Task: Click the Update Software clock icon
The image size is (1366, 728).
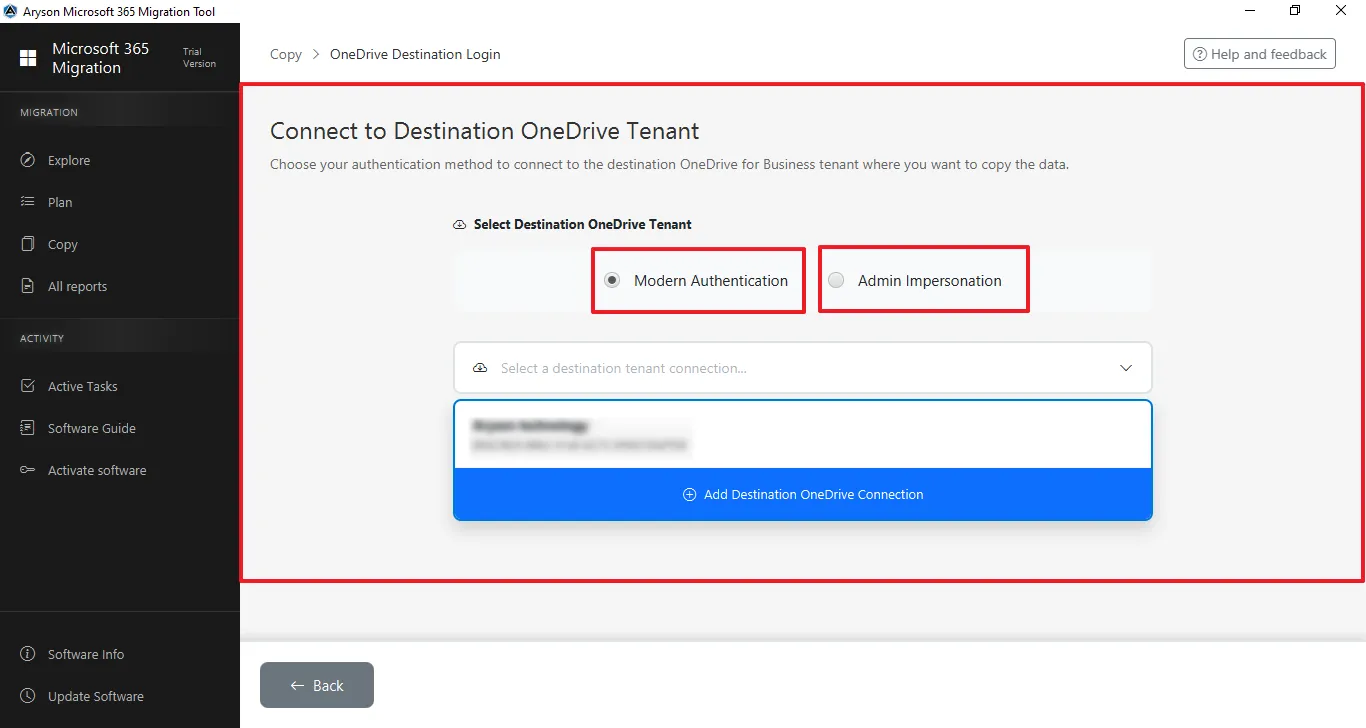Action: 28,696
